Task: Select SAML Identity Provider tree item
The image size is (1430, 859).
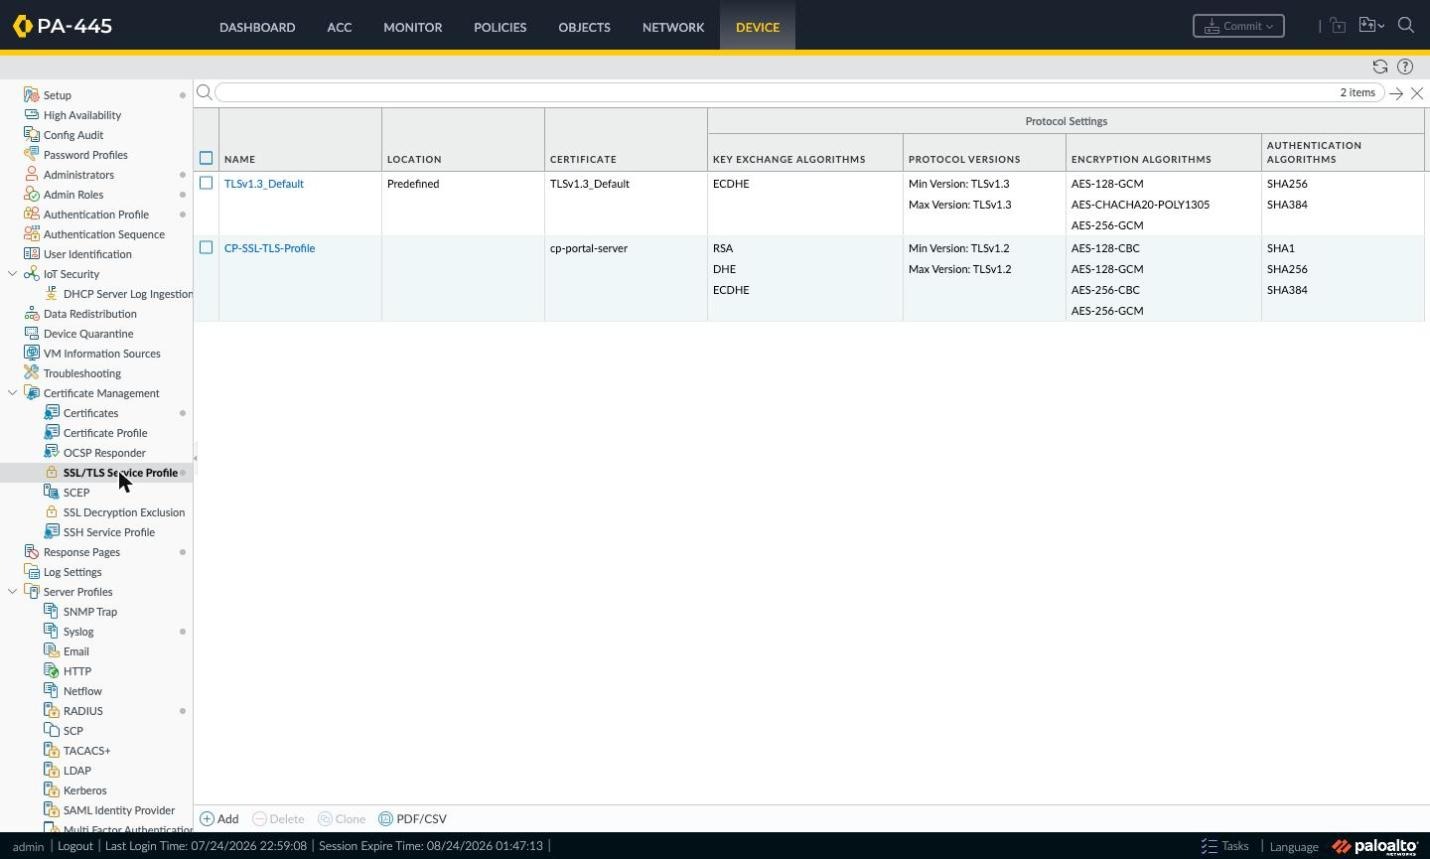Action: coord(119,810)
